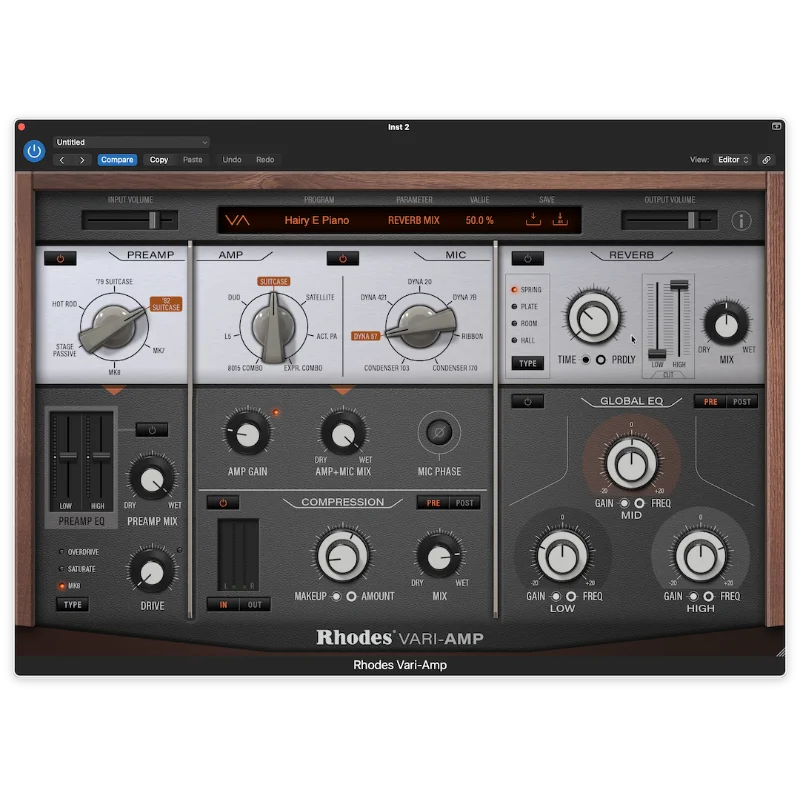
Task: Toggle the Preamp EQ power button
Action: (152, 430)
